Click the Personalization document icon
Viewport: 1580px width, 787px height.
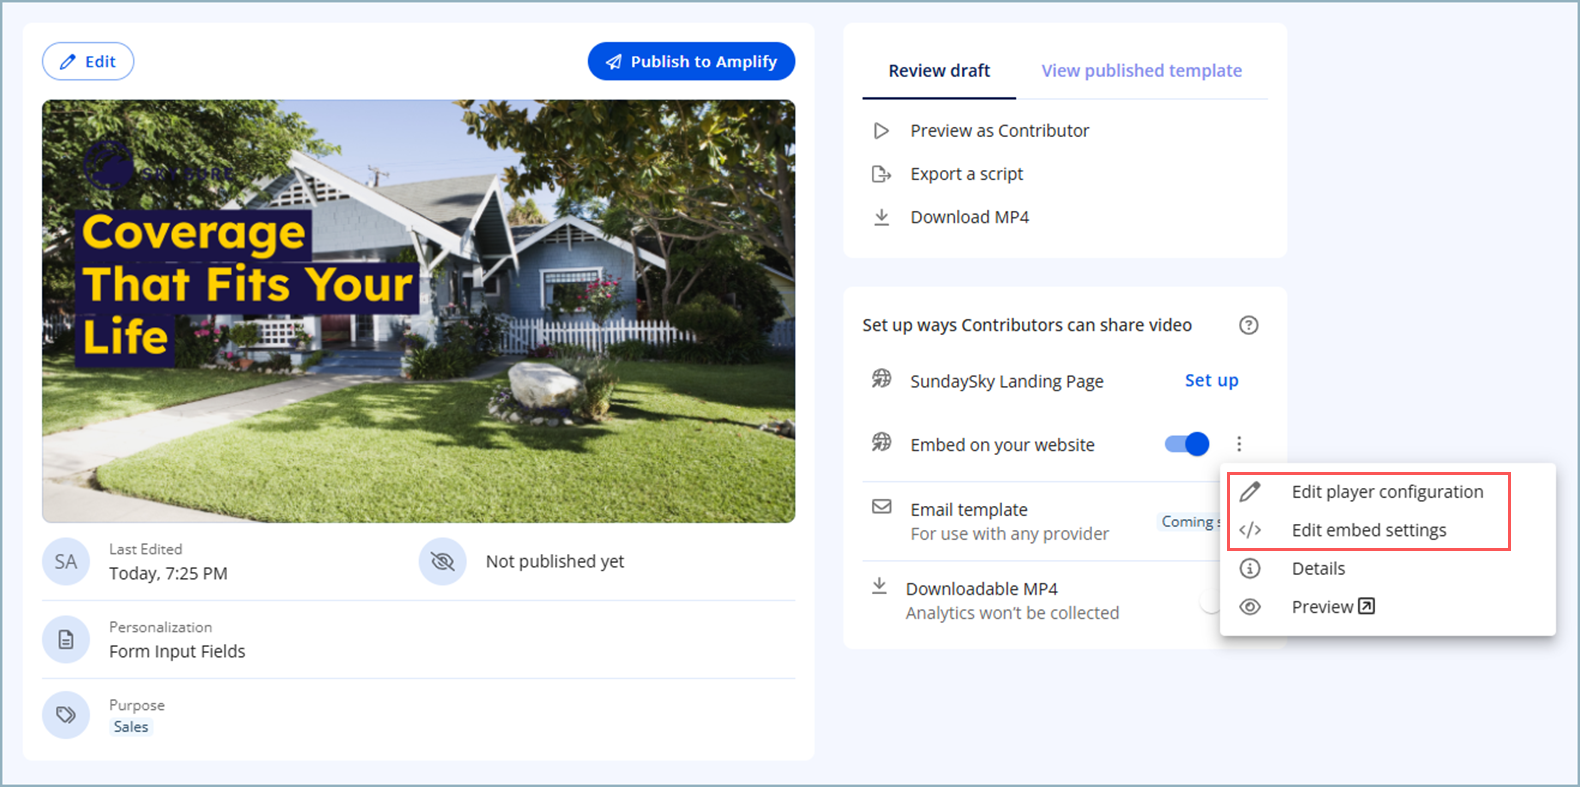[x=66, y=639]
